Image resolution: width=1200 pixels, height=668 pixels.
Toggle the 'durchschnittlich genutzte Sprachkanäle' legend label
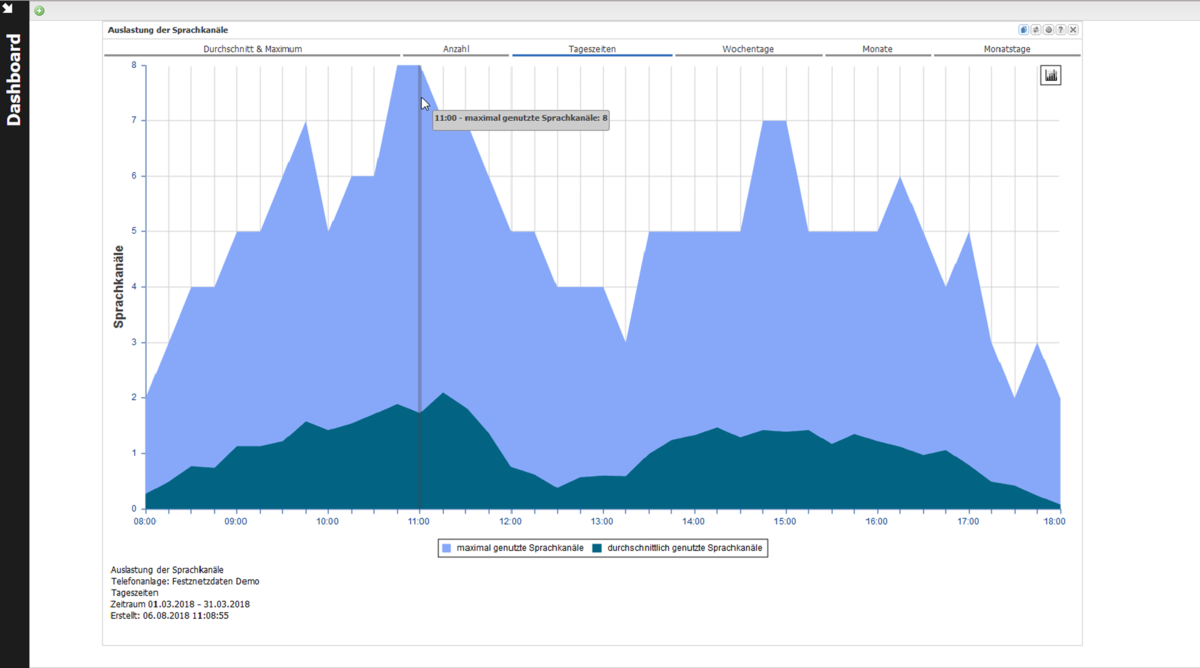[685, 548]
